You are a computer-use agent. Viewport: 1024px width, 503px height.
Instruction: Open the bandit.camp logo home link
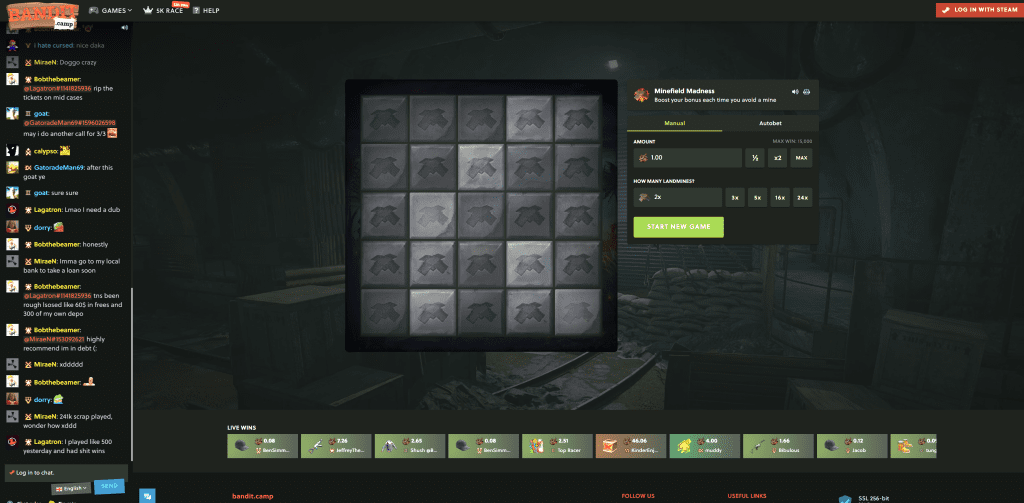point(42,15)
